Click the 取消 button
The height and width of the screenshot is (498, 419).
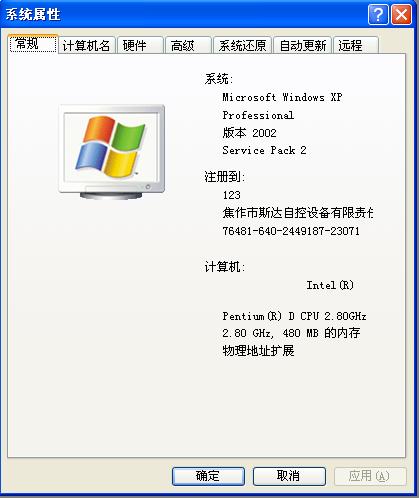coord(289,476)
